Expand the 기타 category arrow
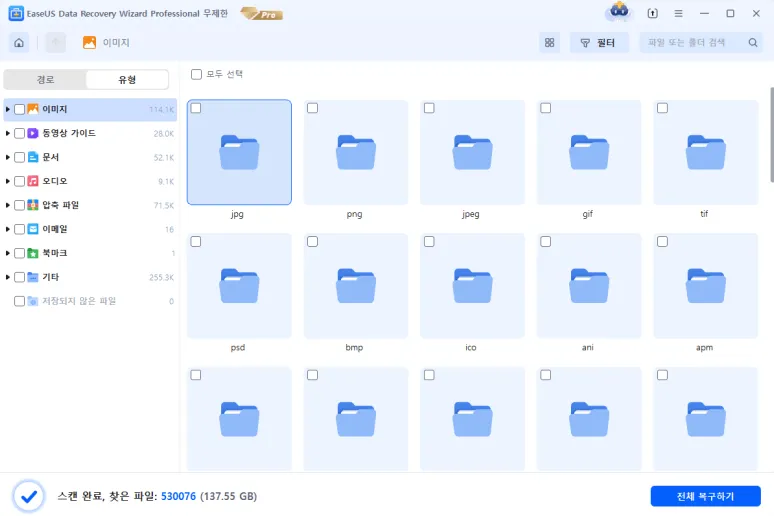This screenshot has width=774, height=516. click(x=8, y=277)
